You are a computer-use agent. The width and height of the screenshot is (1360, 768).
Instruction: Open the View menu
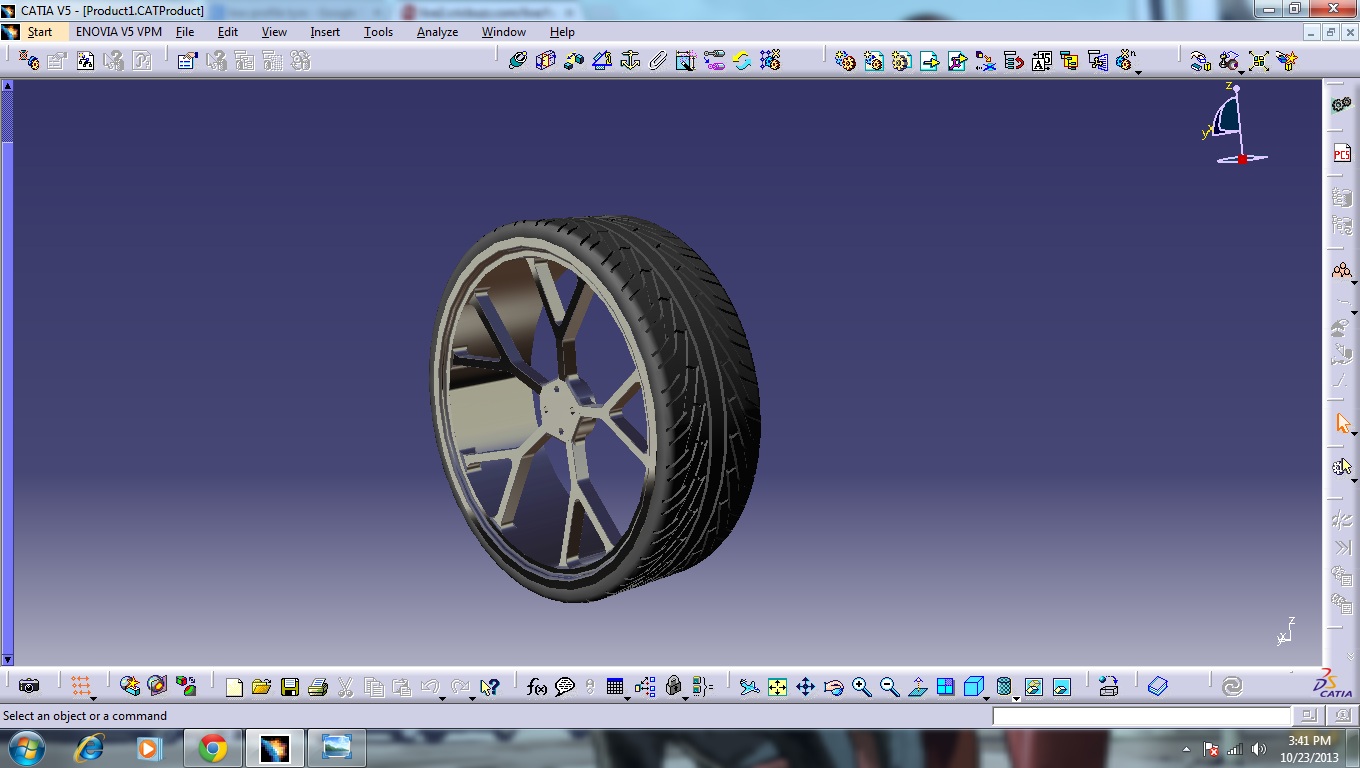click(x=274, y=32)
